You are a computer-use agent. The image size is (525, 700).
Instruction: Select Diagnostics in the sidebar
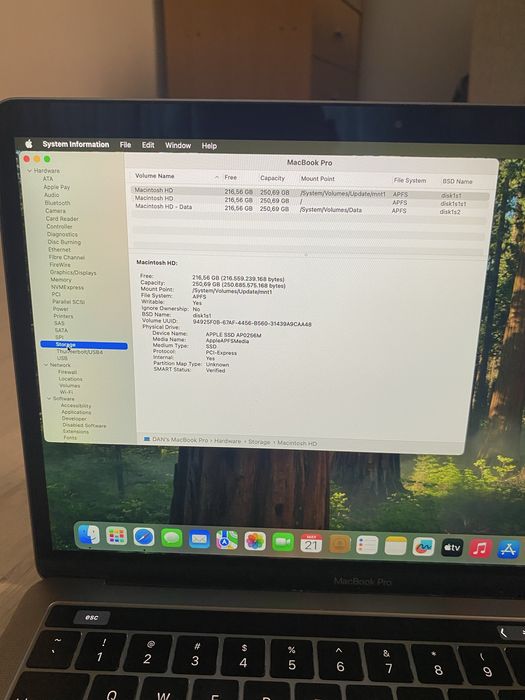tap(62, 234)
